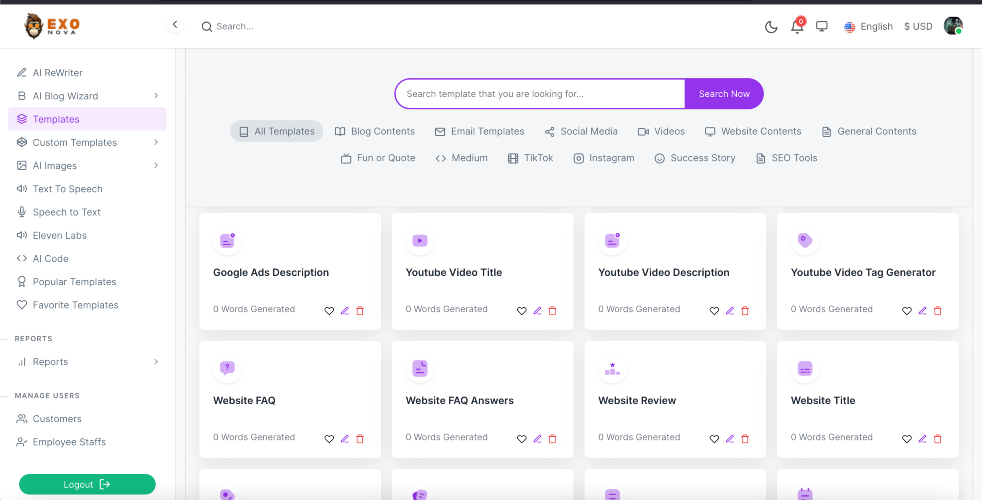Expand Custom Templates submenu arrow
Screen dimensions: 982x500
(x=156, y=142)
